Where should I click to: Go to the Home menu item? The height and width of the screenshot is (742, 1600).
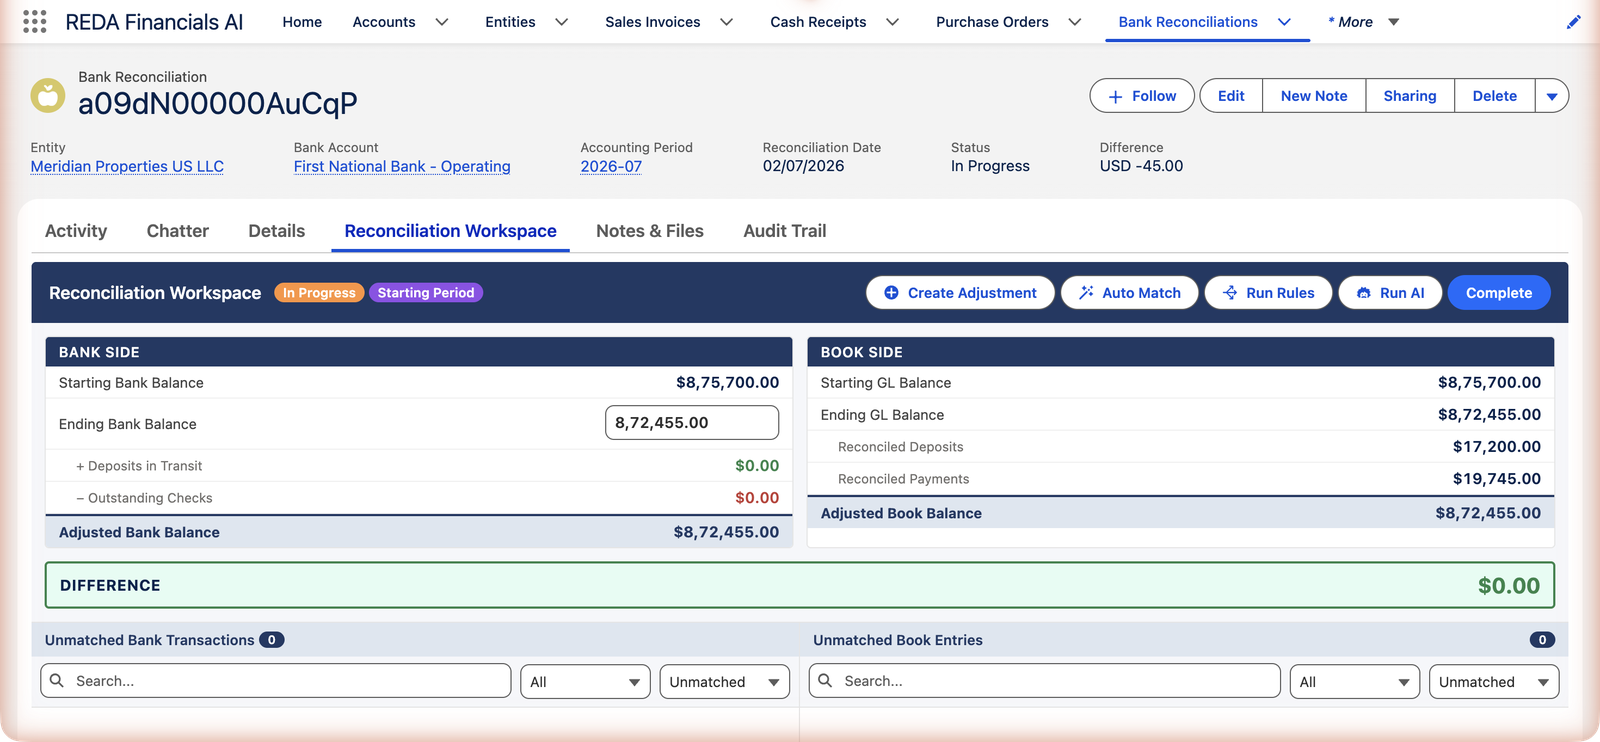click(x=302, y=22)
